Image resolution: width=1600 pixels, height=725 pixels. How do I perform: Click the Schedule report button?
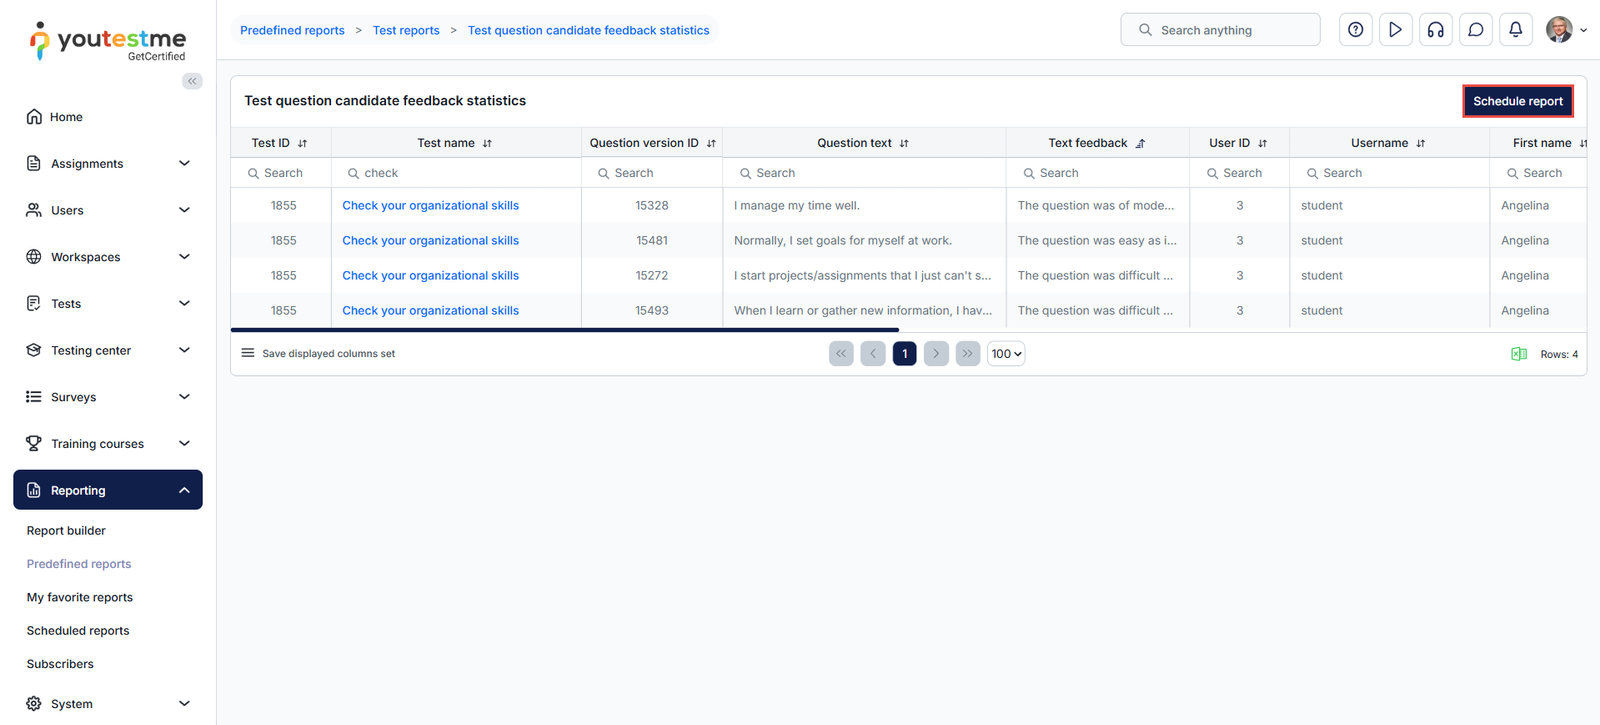pyautogui.click(x=1517, y=101)
